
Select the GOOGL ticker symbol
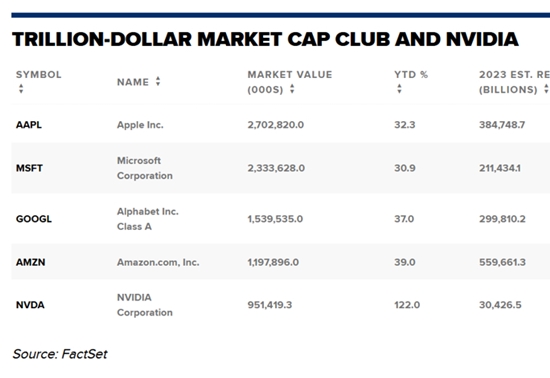[34, 219]
